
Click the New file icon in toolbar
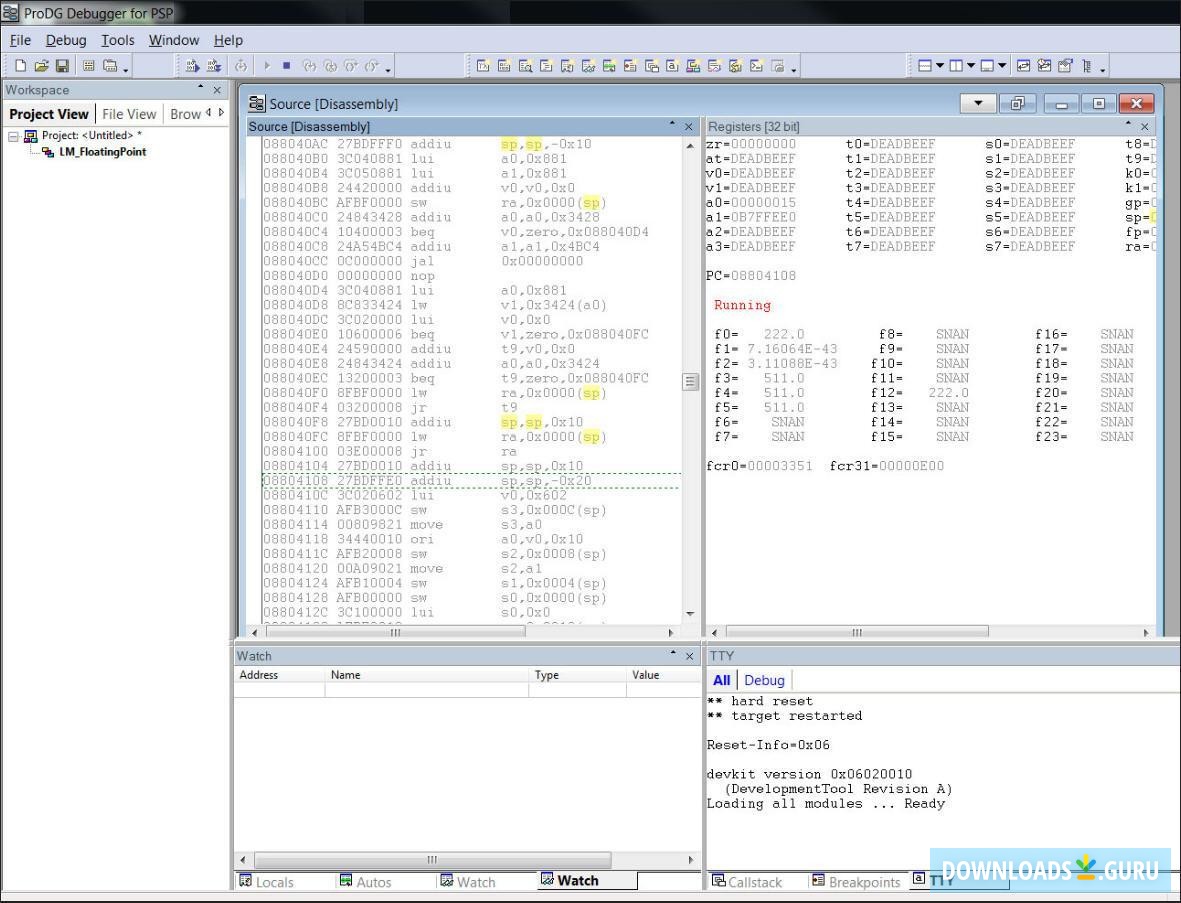pyautogui.click(x=20, y=66)
